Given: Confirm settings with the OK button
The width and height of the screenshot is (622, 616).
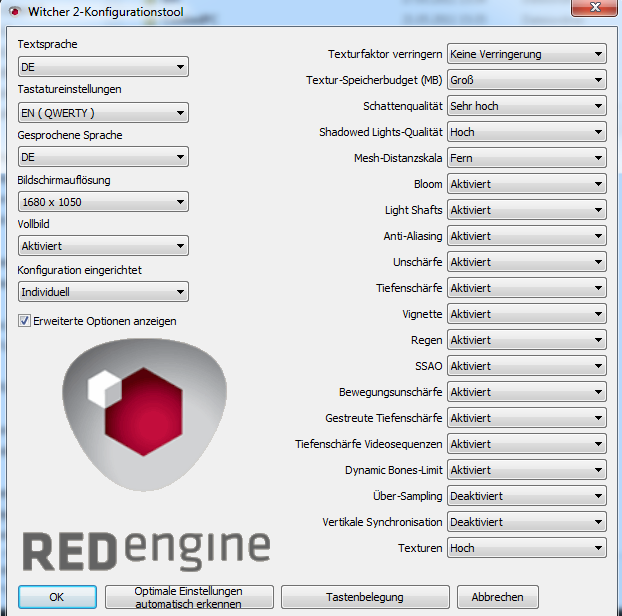Looking at the screenshot, I should pyautogui.click(x=57, y=597).
